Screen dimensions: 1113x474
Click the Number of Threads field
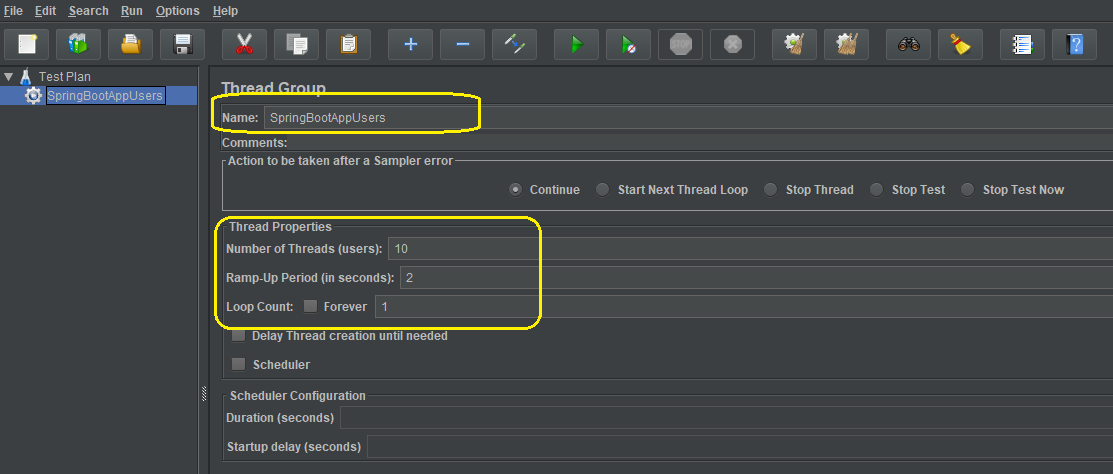pyautogui.click(x=750, y=248)
